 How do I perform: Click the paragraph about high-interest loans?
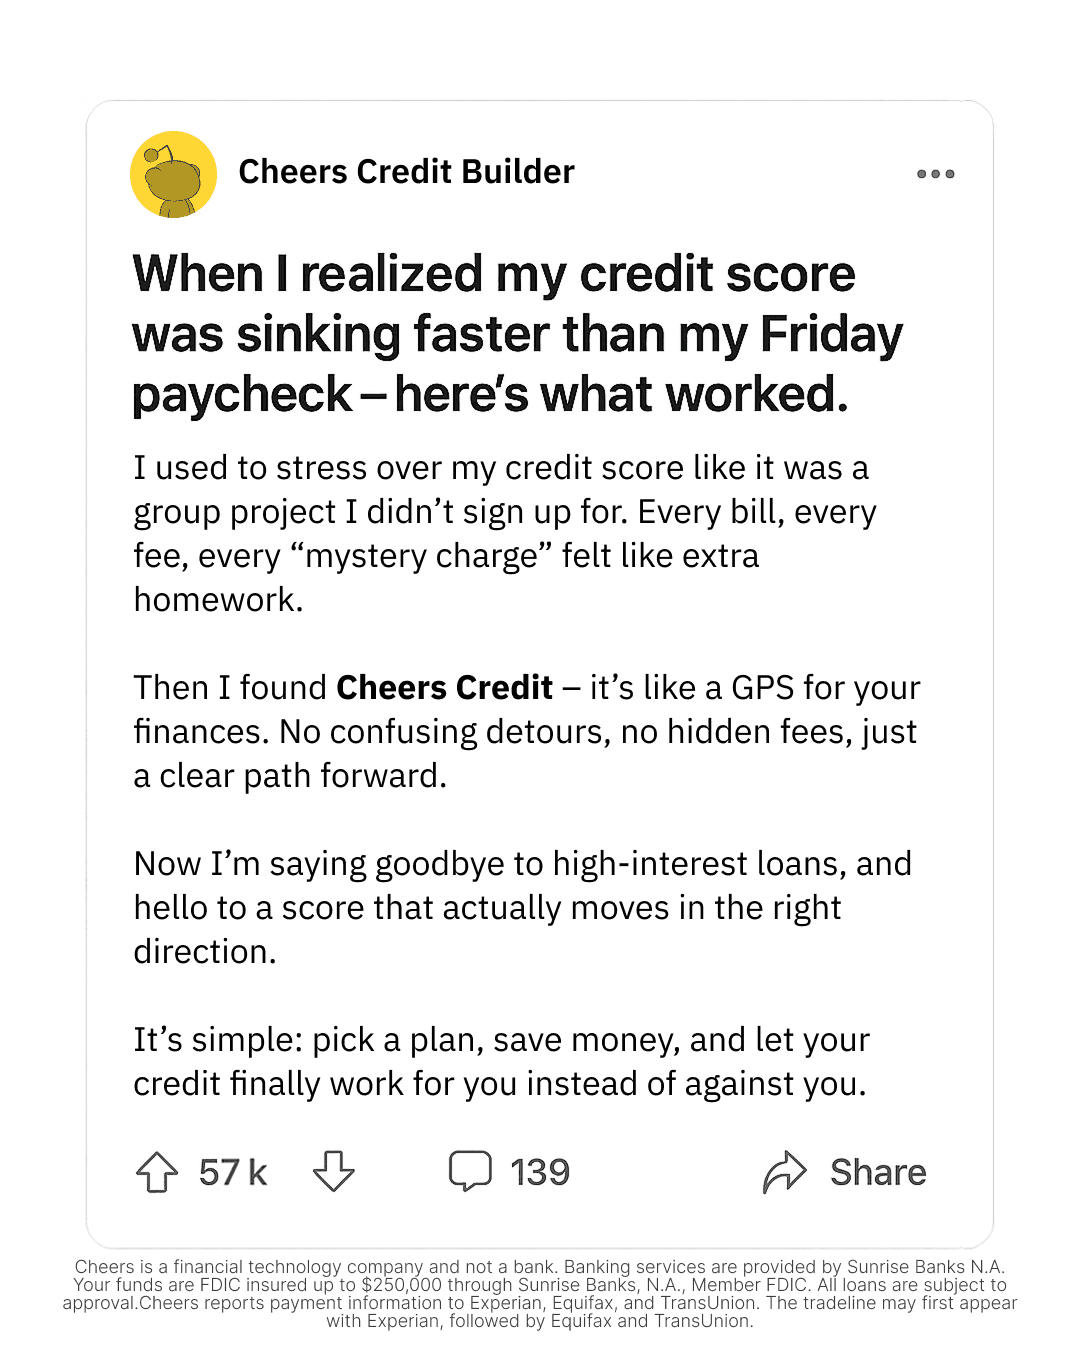point(522,907)
